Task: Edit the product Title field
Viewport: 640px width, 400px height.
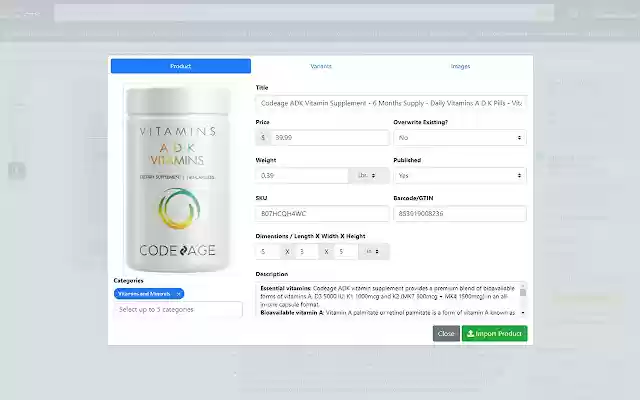Action: coord(391,103)
